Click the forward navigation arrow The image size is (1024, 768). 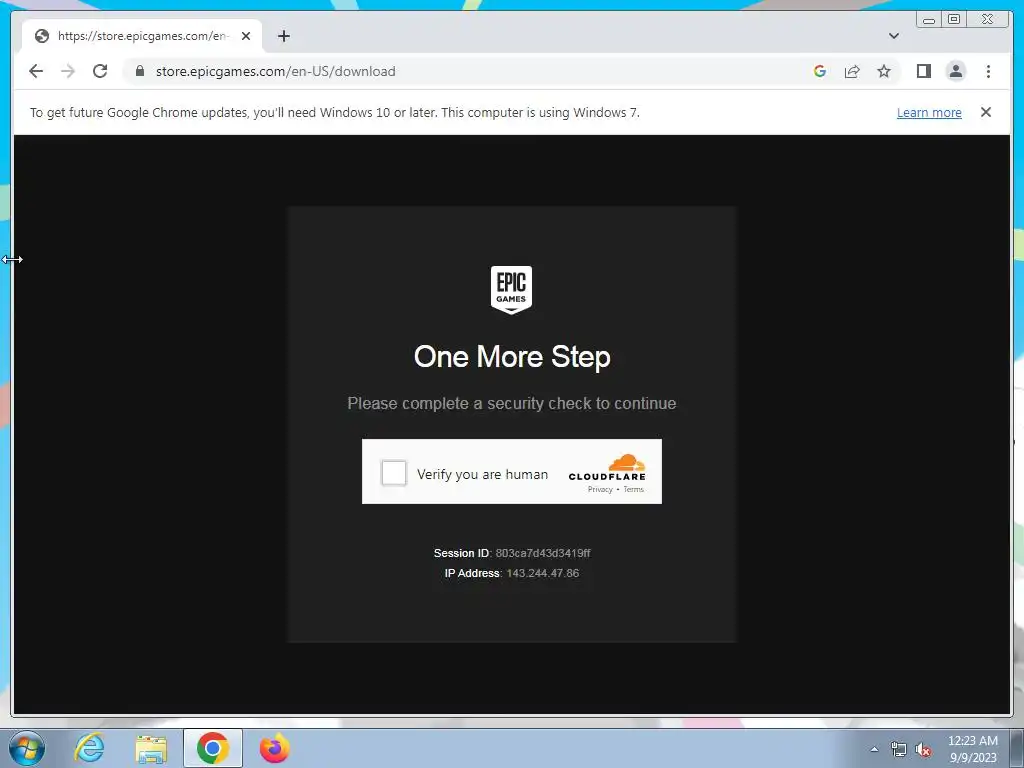[x=68, y=71]
